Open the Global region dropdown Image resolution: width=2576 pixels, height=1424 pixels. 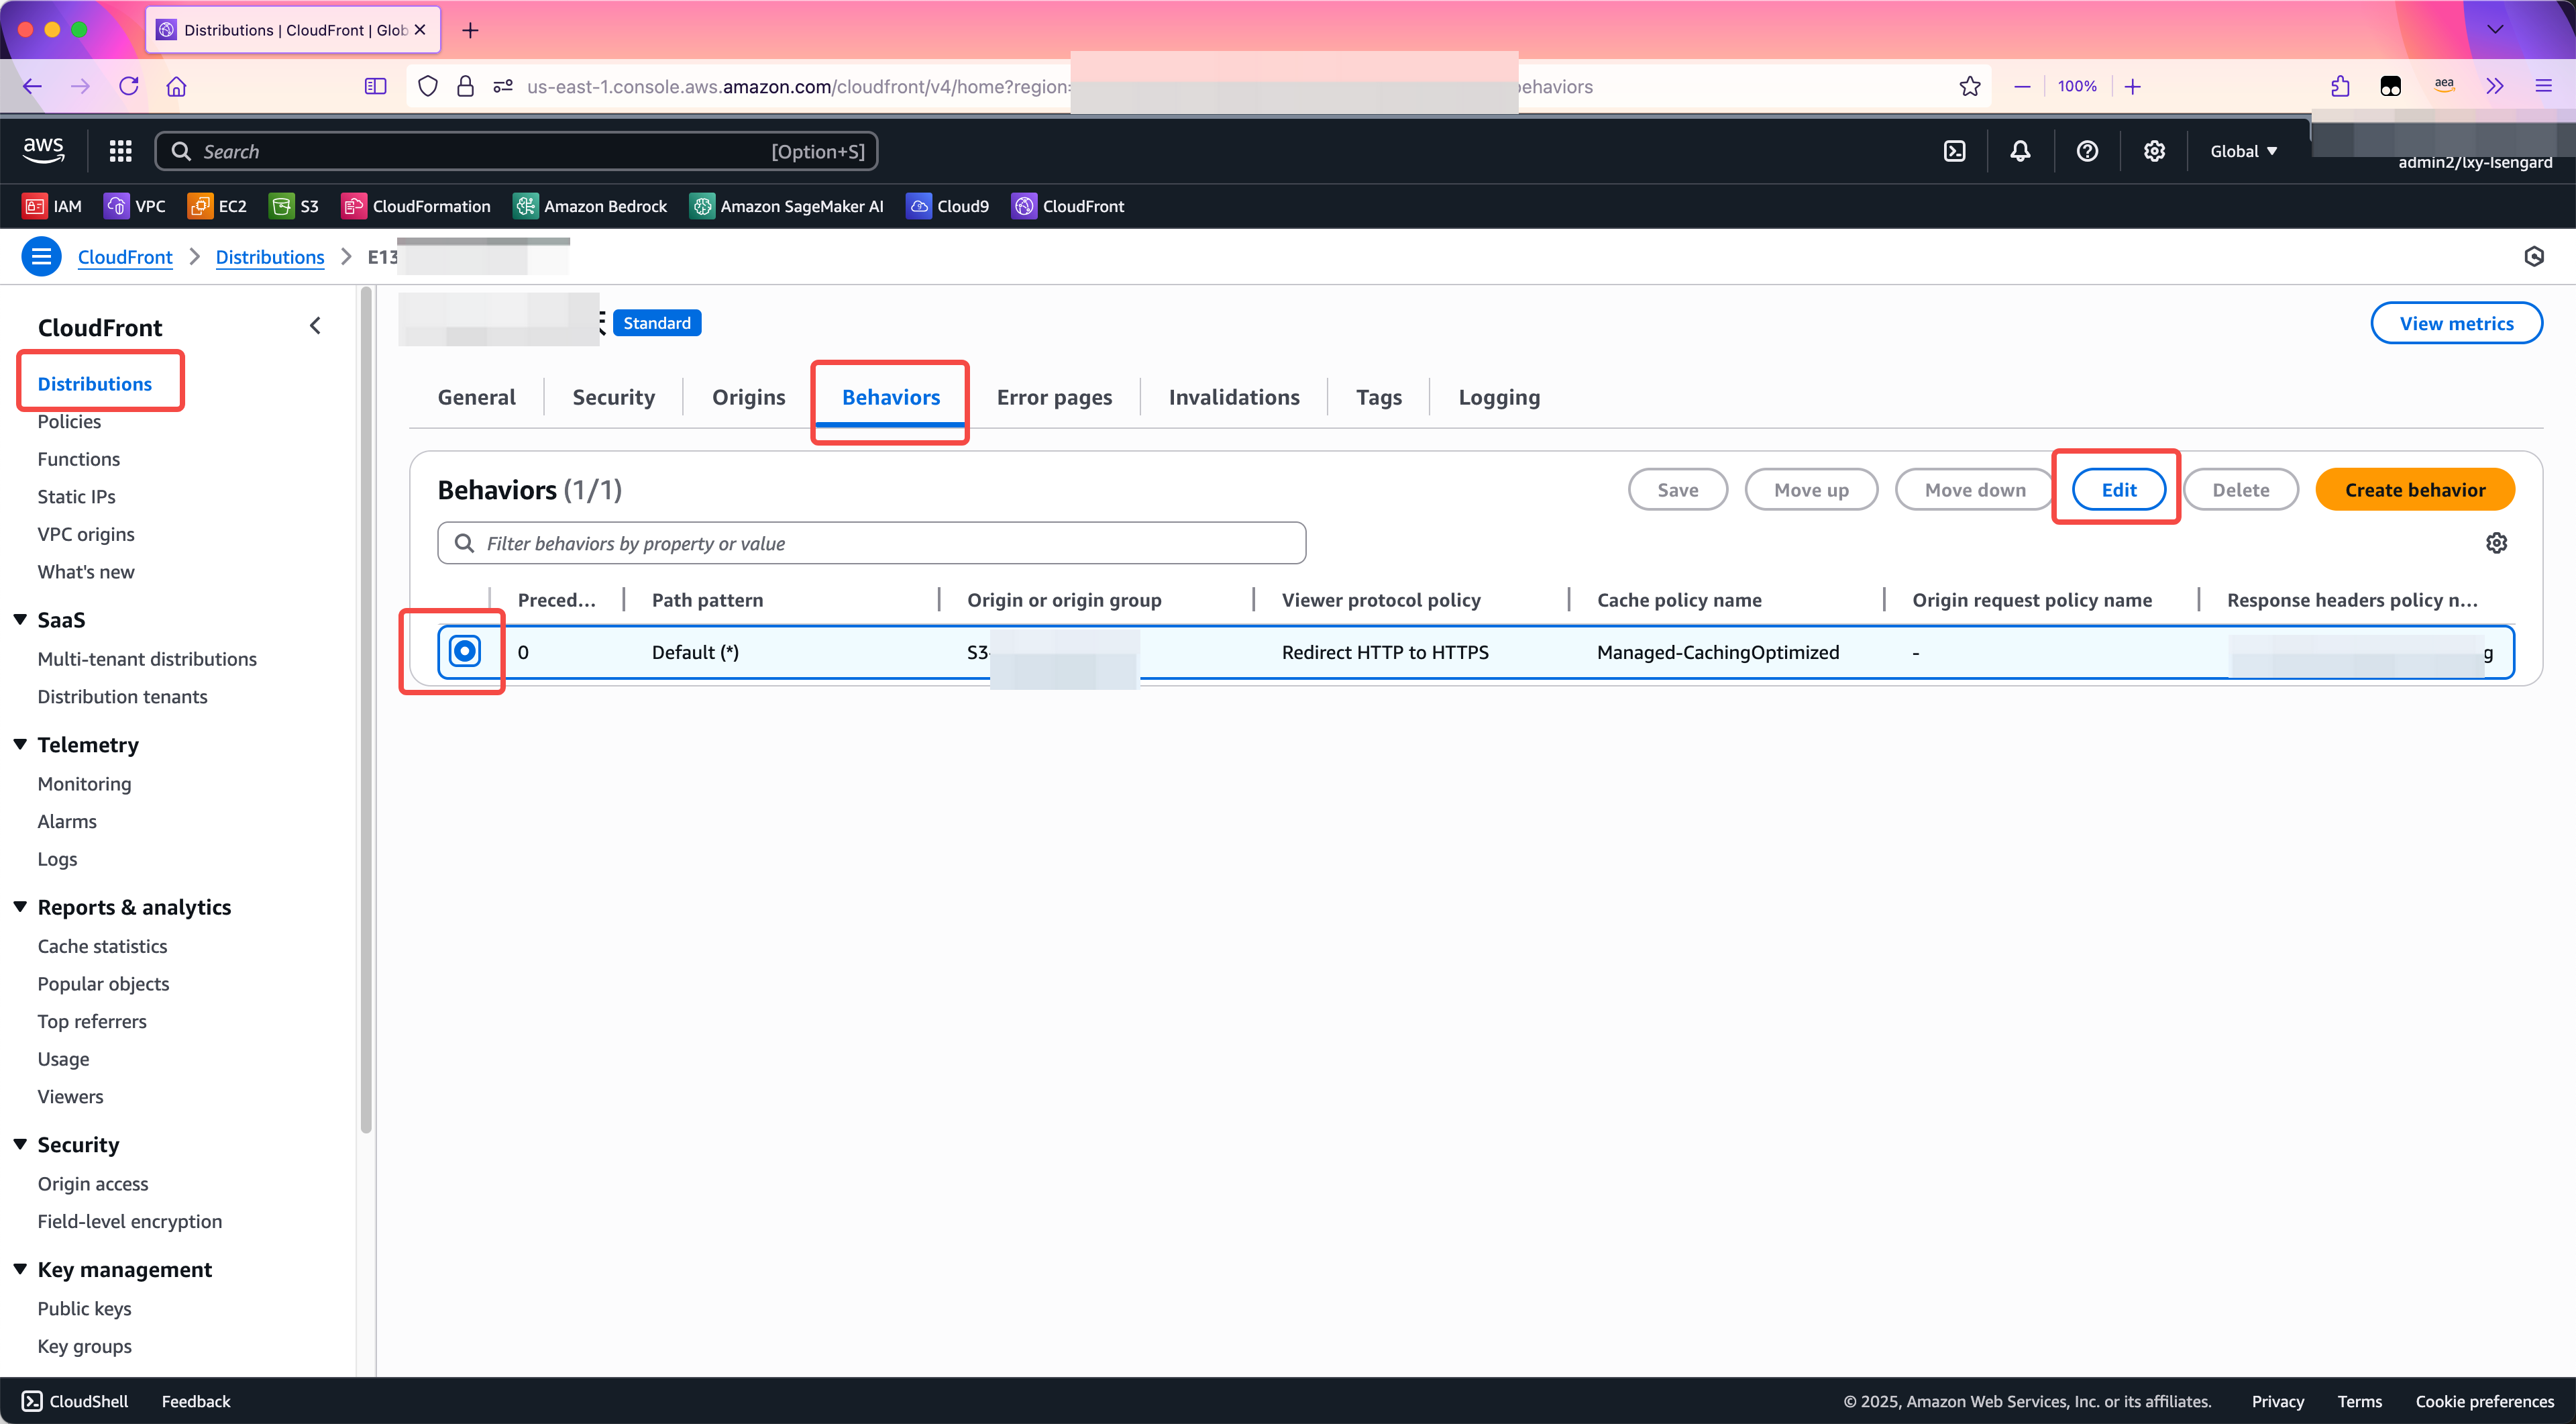click(x=2243, y=151)
